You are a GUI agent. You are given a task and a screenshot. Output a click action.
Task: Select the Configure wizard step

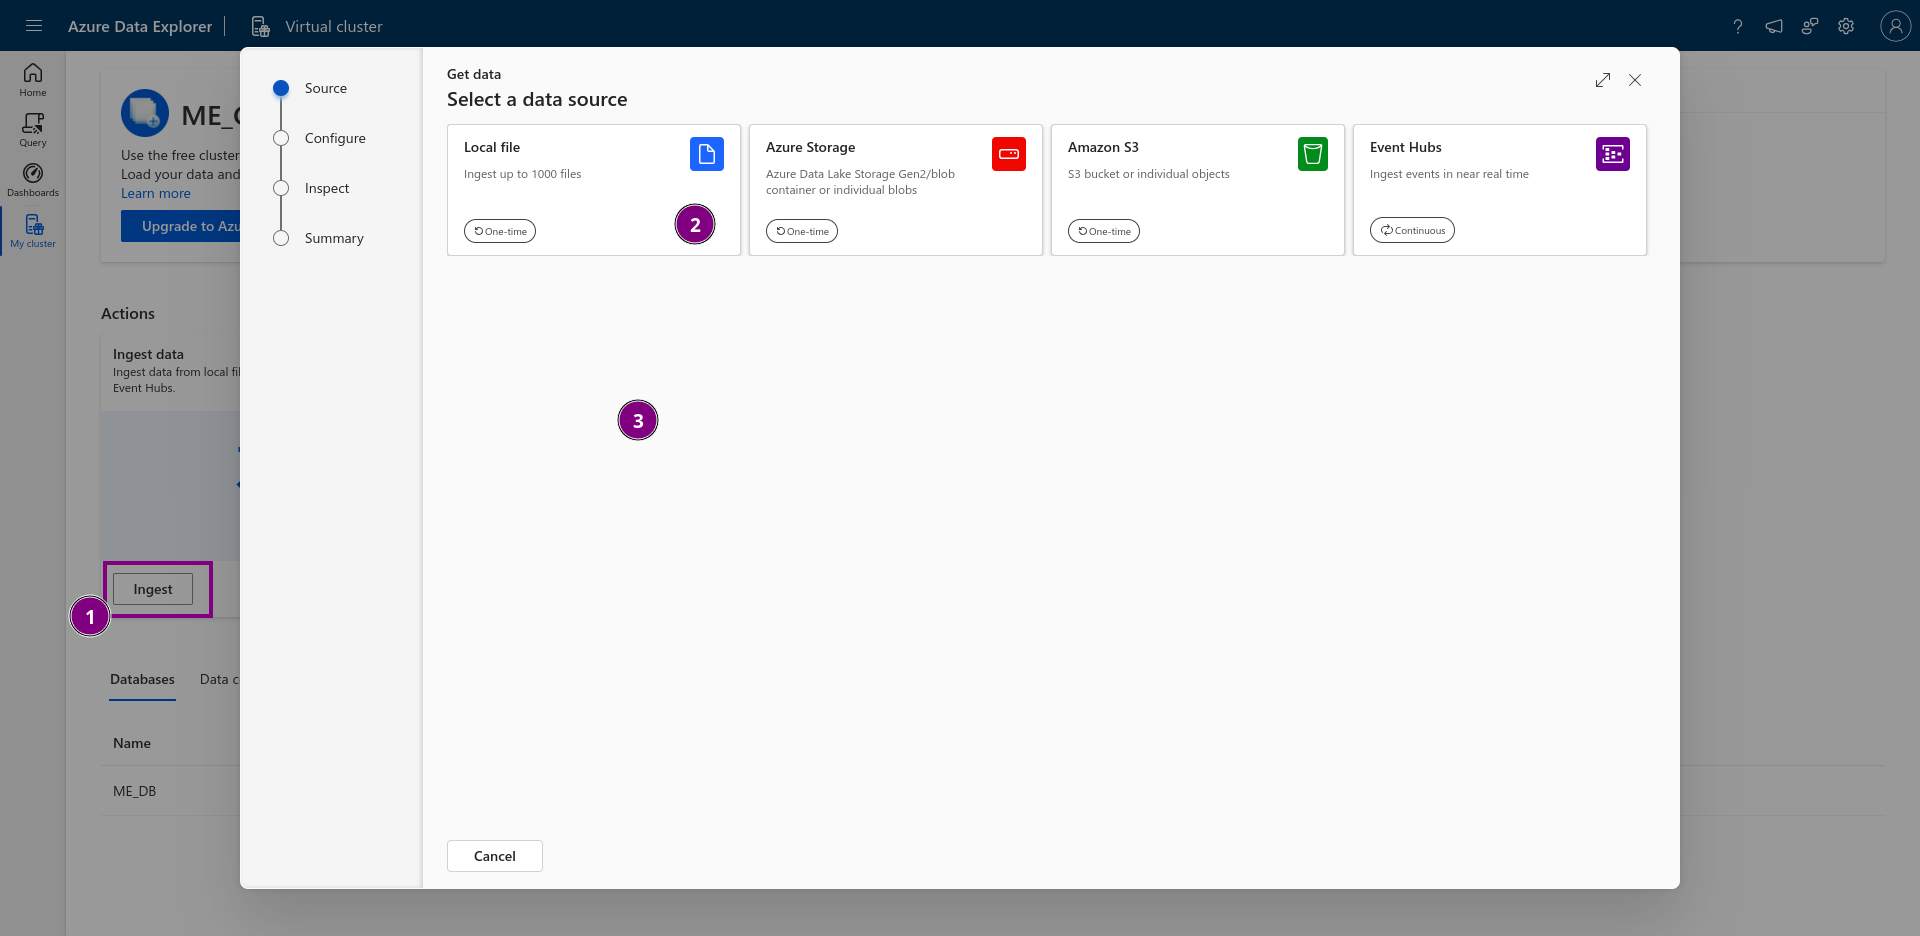(x=320, y=138)
